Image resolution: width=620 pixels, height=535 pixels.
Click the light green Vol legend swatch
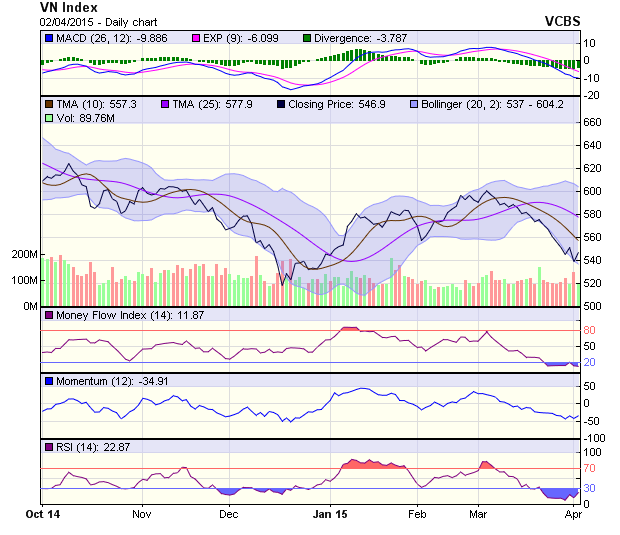coord(48,118)
